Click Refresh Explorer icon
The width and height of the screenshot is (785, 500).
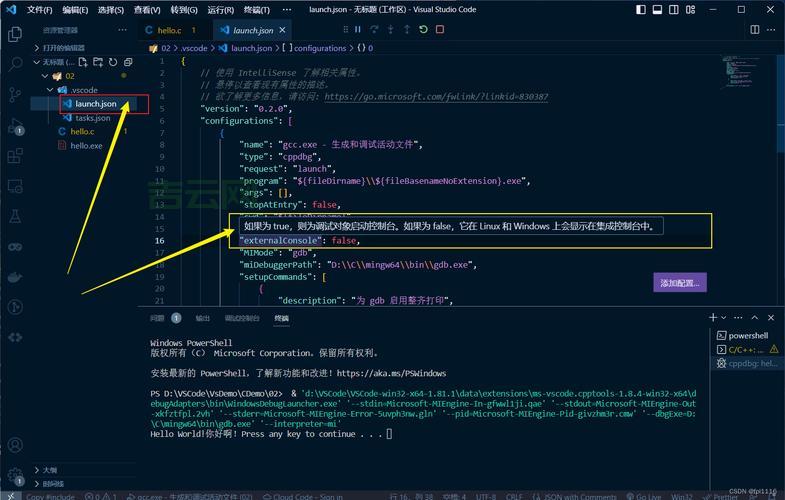click(113, 62)
